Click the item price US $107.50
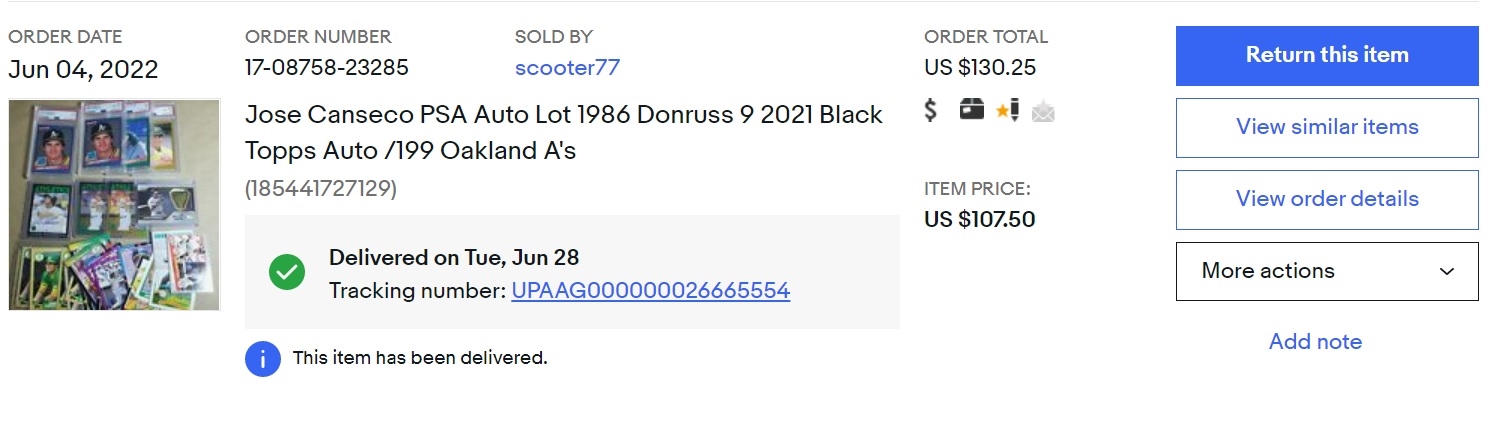The width and height of the screenshot is (1506, 425). click(x=980, y=219)
